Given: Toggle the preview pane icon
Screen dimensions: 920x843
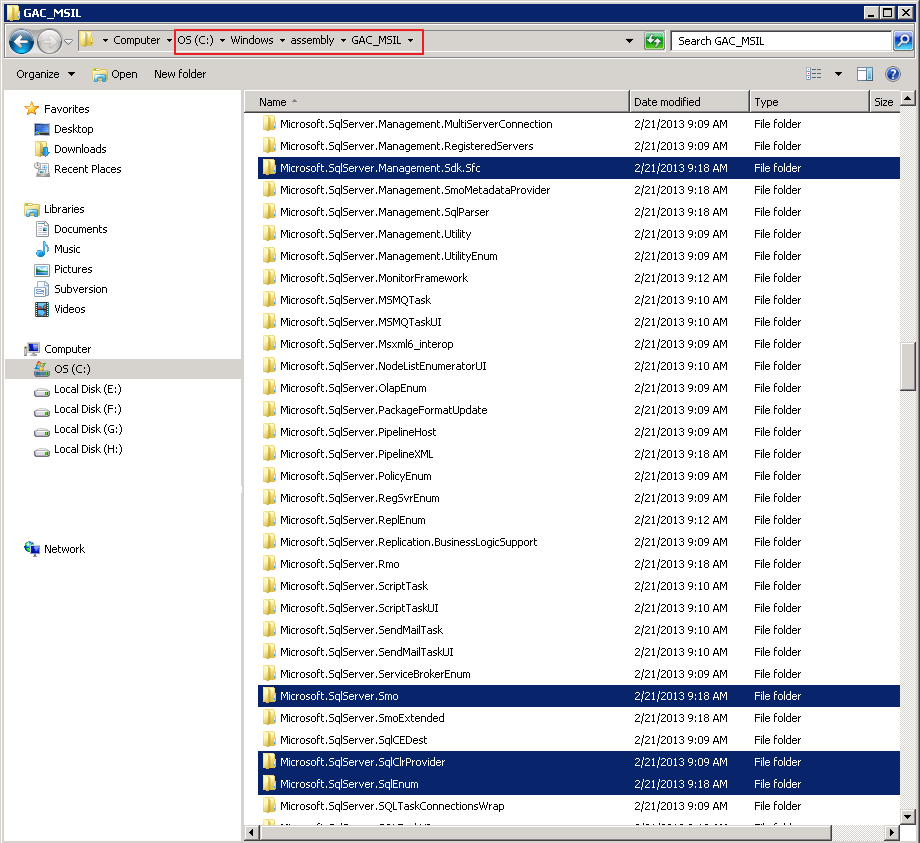Looking at the screenshot, I should click(x=865, y=74).
